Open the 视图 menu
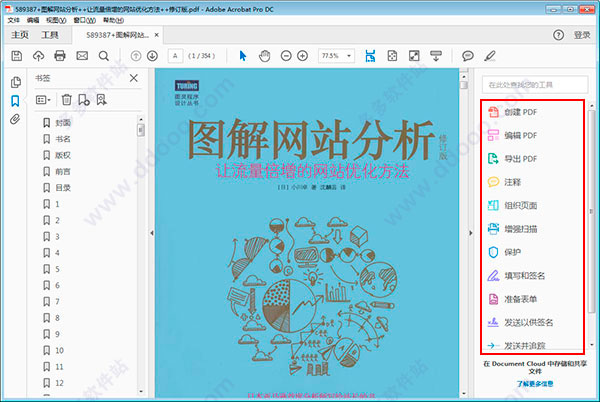Viewport: 600px width, 402px height. pos(56,20)
